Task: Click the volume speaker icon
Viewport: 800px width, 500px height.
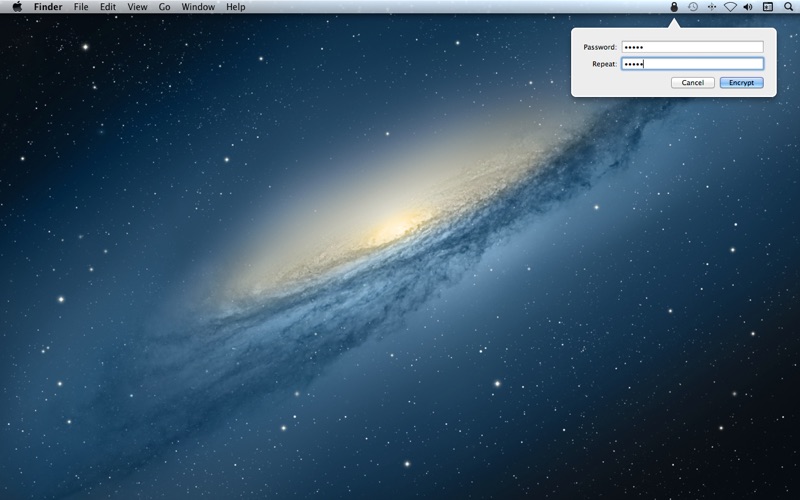Action: [x=748, y=7]
